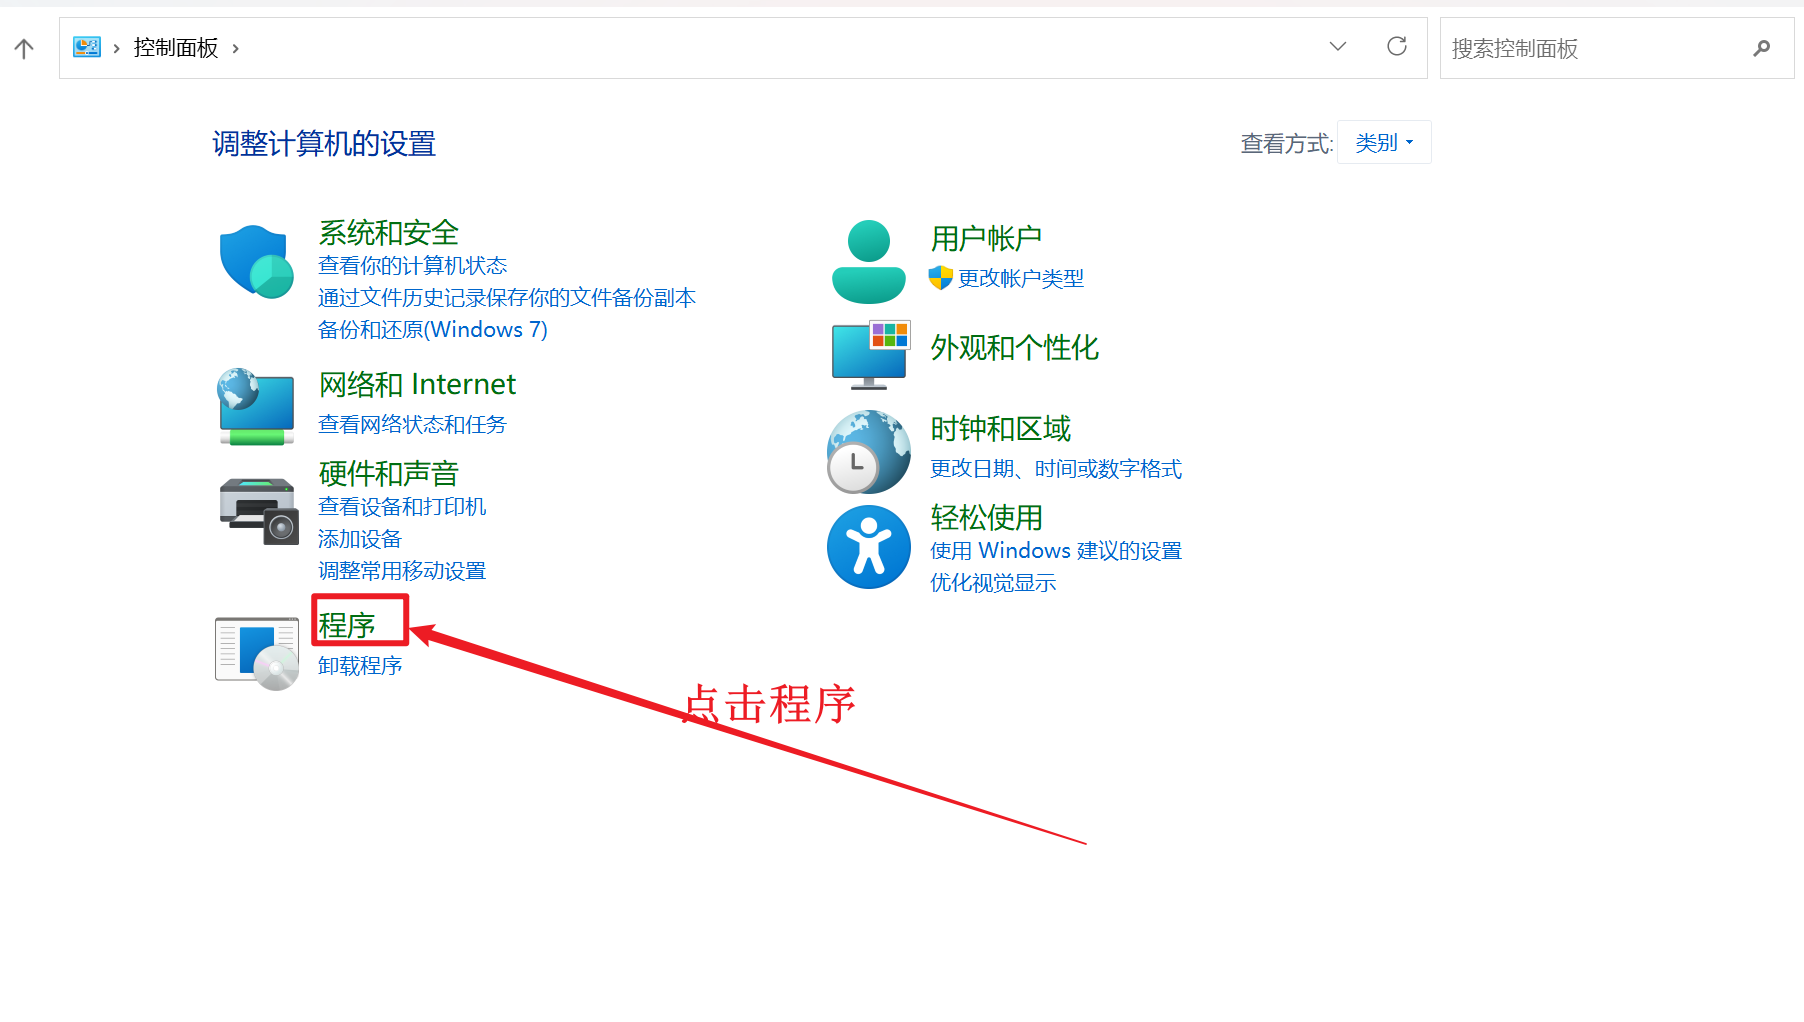Viewport: 1804px width, 1022px height.
Task: Open the 网络和 Internet category
Action: 417,384
